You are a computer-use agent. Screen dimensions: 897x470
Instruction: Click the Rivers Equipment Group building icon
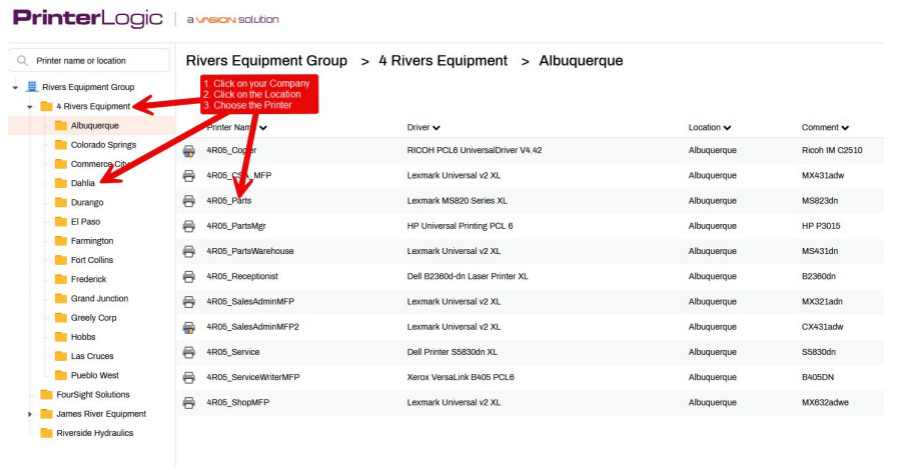(32, 87)
